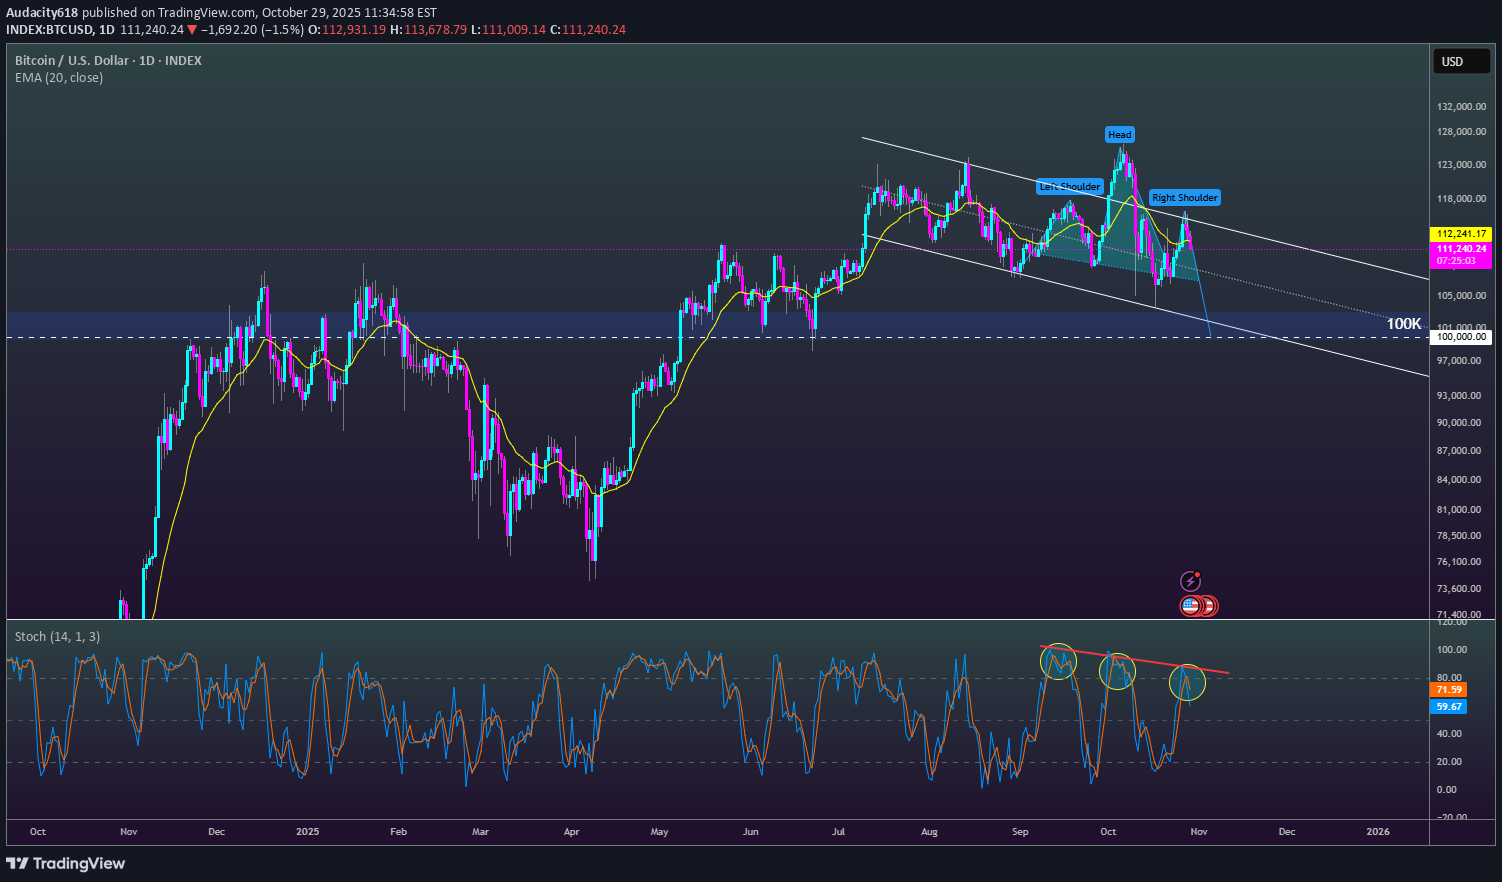Click the Nov label on the time axis

[1198, 831]
